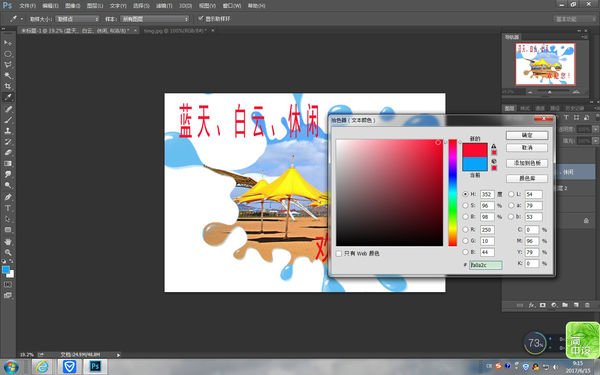Select the Quick Selection tool

pos(8,75)
